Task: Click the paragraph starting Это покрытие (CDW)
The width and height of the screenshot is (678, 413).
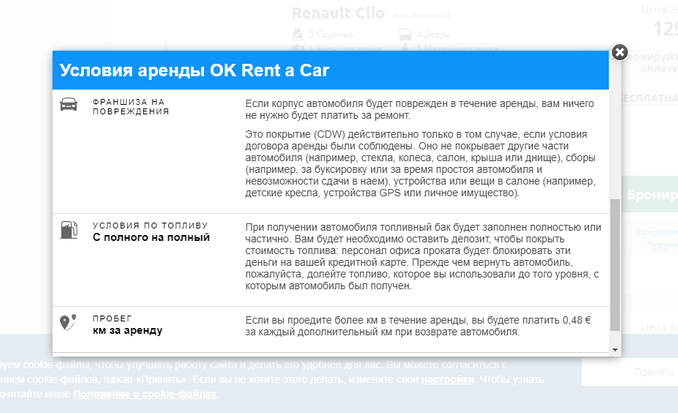Action: tap(420, 163)
